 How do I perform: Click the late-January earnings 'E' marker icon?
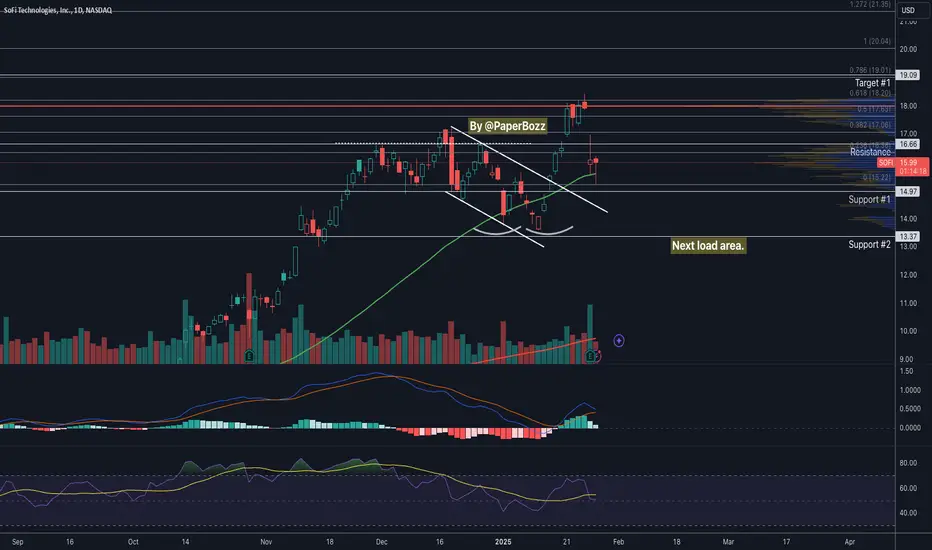tap(590, 356)
